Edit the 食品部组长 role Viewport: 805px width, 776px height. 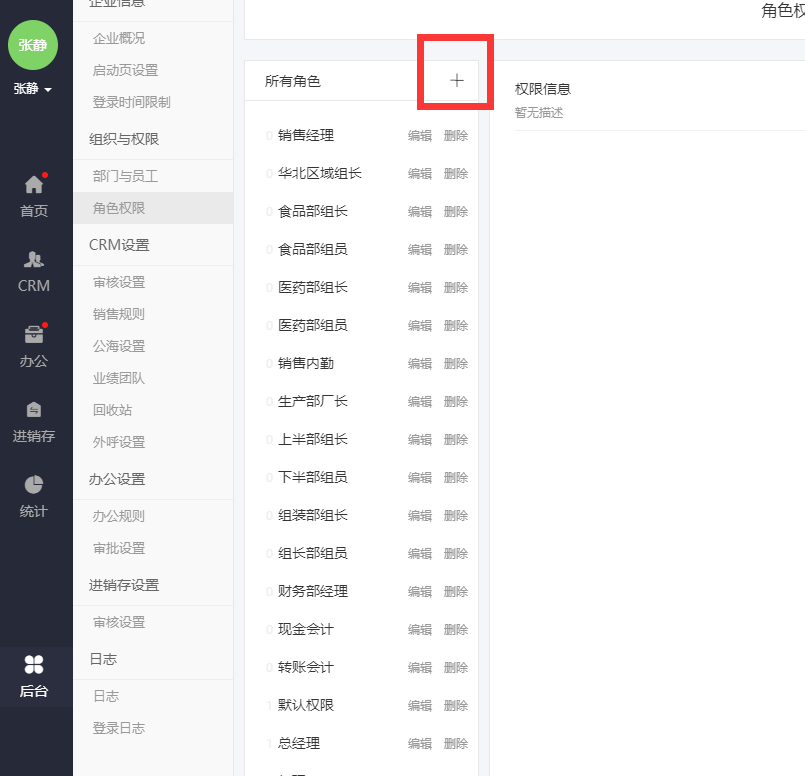[420, 211]
